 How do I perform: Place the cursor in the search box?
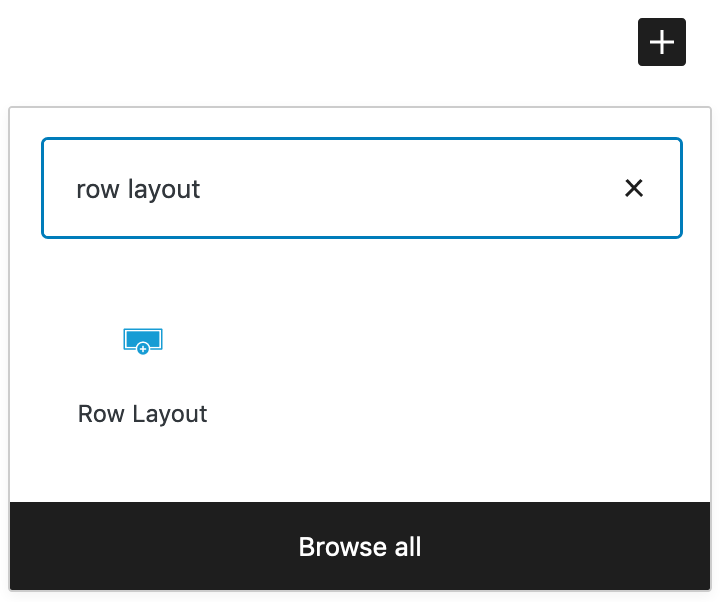click(x=340, y=188)
